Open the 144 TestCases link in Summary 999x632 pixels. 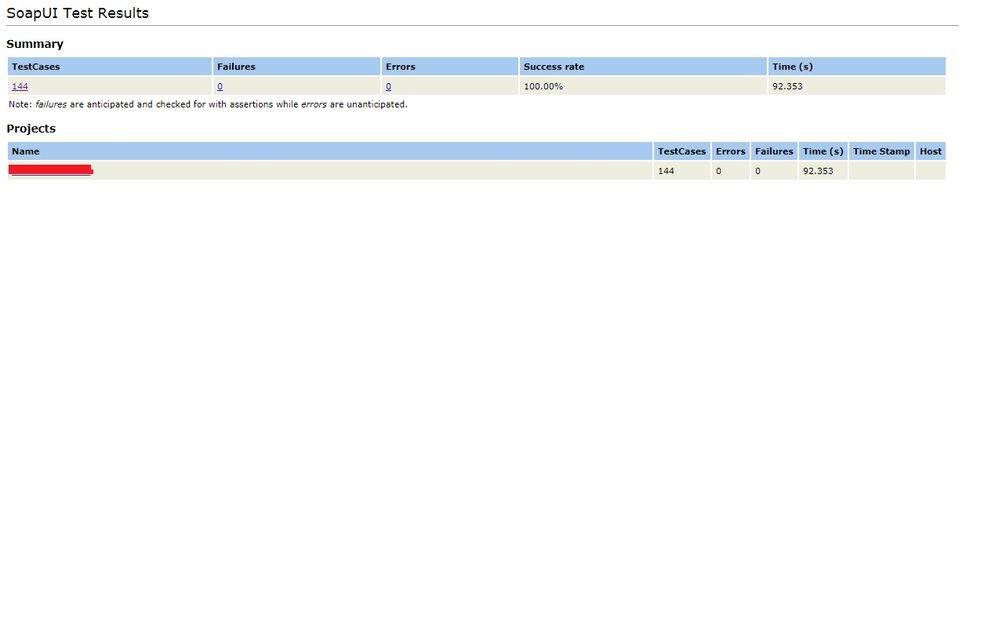tap(20, 87)
